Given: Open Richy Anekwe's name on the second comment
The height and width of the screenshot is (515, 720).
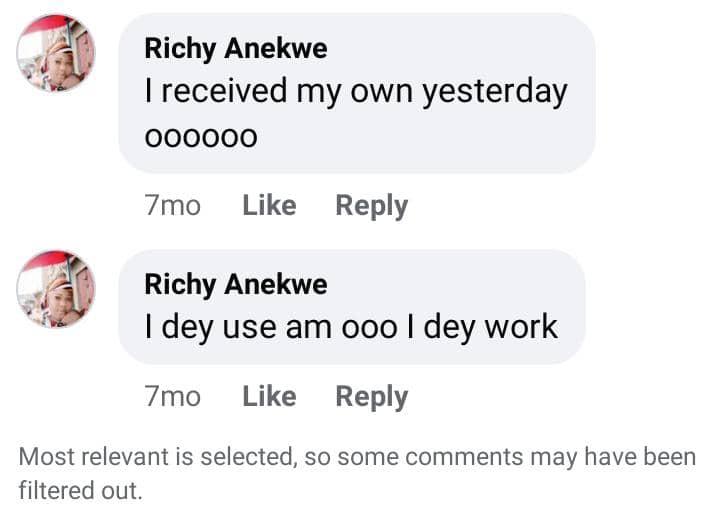Looking at the screenshot, I should [236, 284].
